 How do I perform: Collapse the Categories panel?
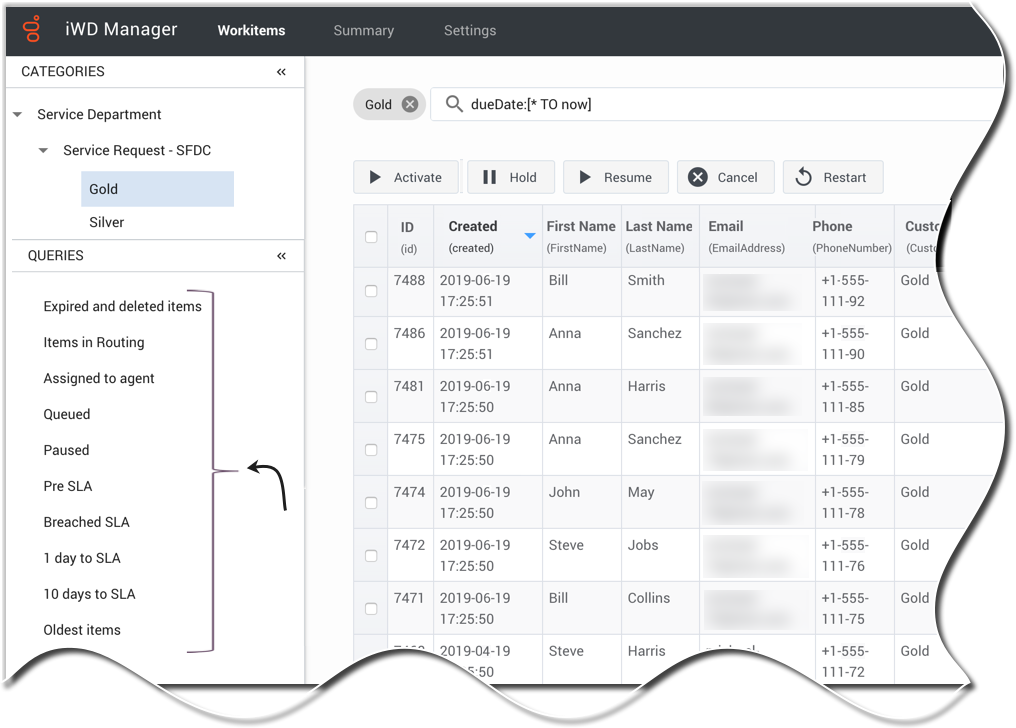[x=281, y=72]
